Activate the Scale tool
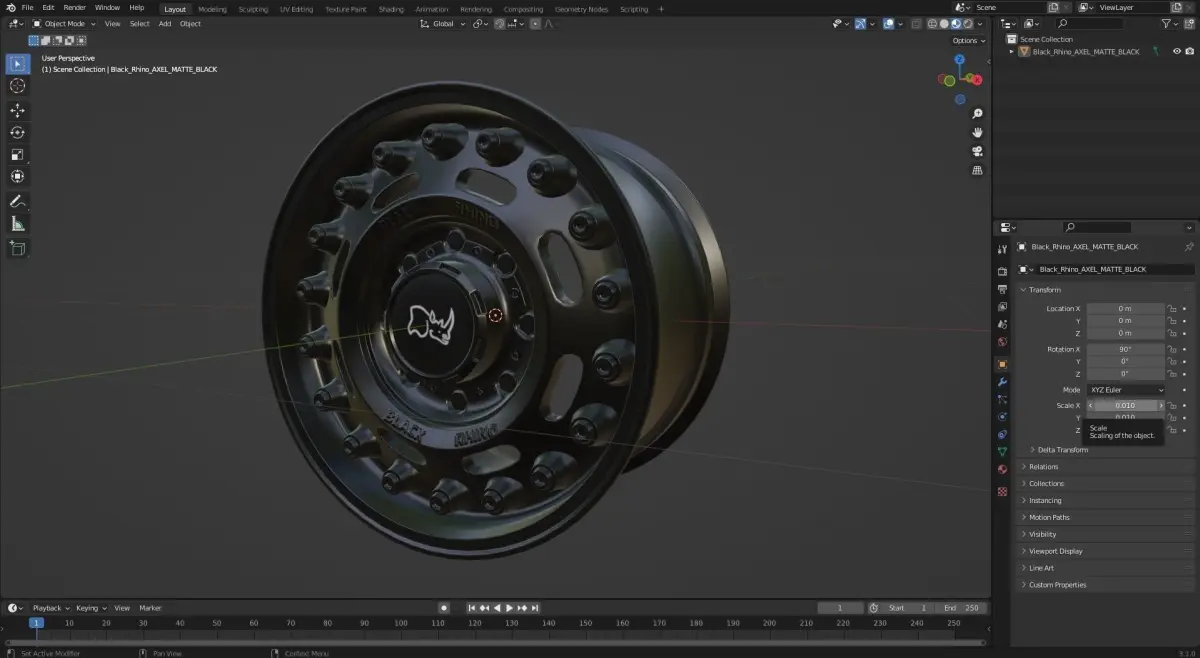Screen dimensions: 1200x658 pyautogui.click(x=17, y=154)
